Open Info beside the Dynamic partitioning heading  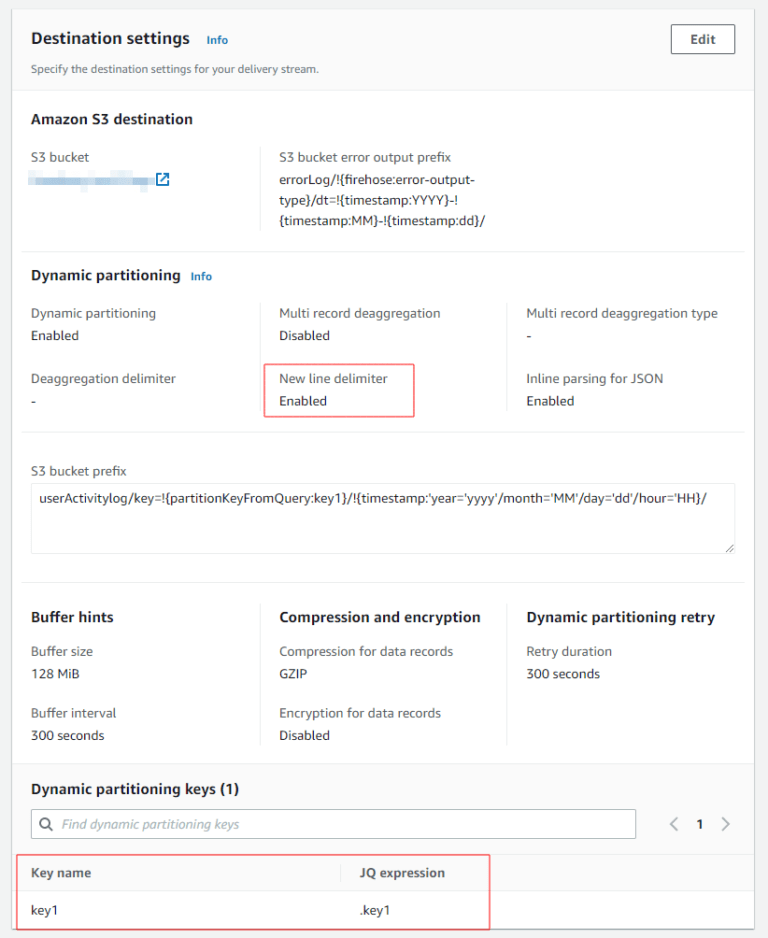pyautogui.click(x=201, y=276)
